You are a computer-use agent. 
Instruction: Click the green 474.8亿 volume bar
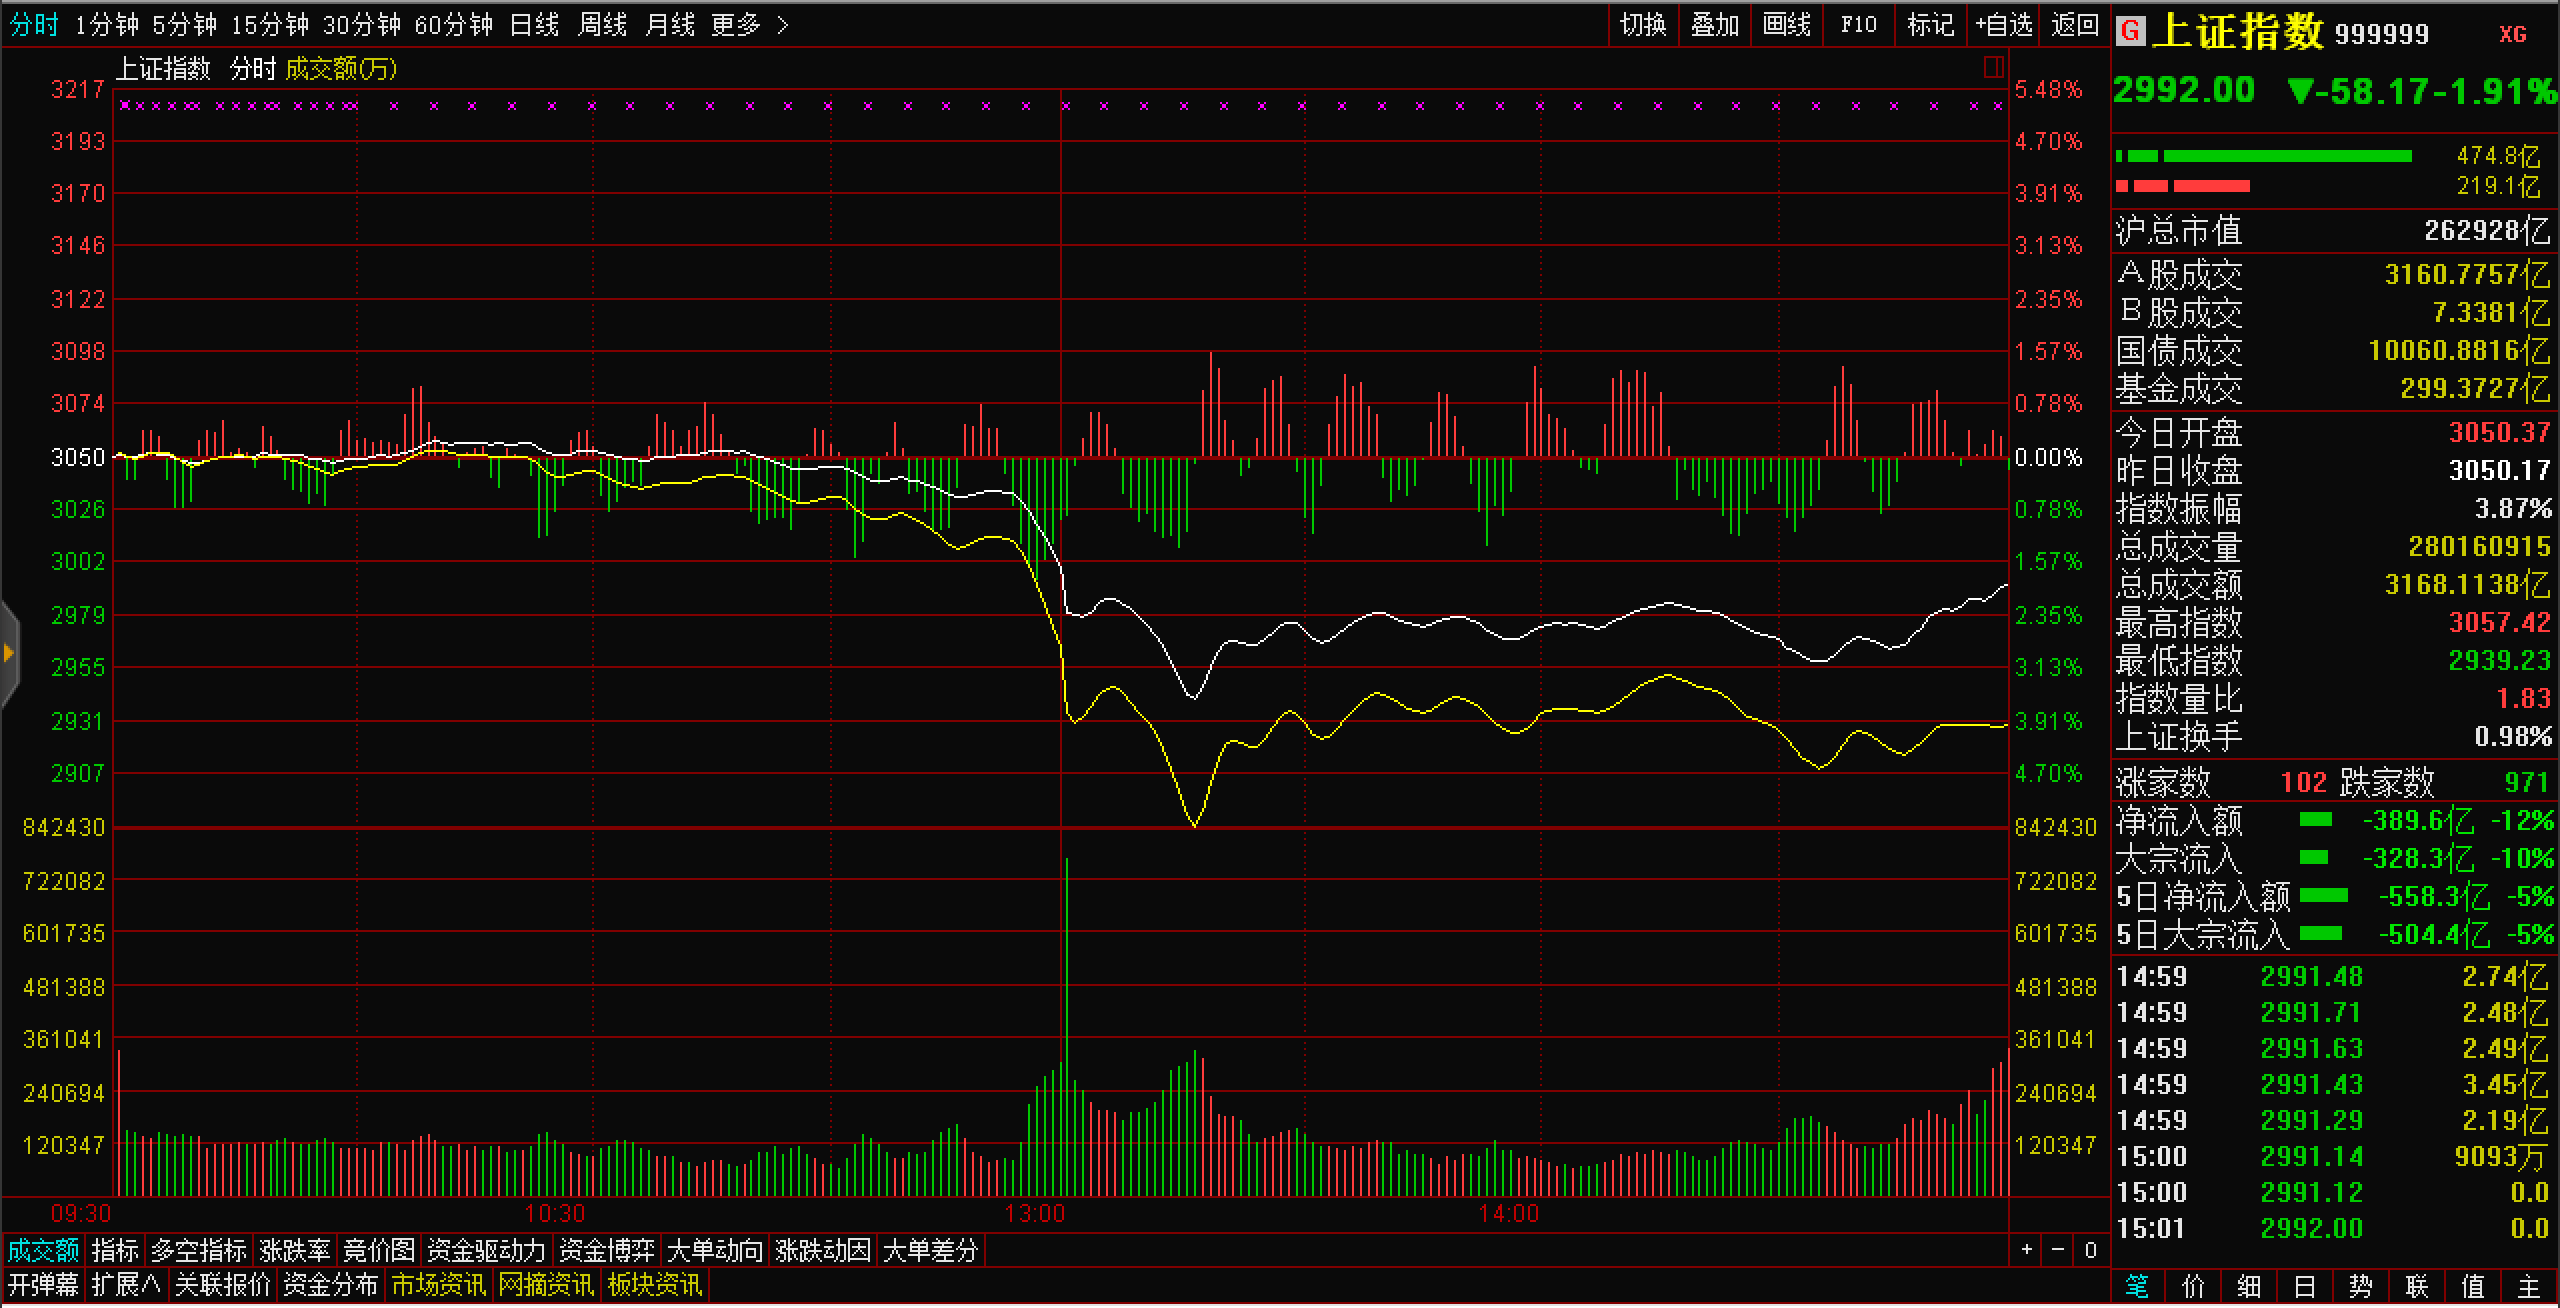[2286, 156]
